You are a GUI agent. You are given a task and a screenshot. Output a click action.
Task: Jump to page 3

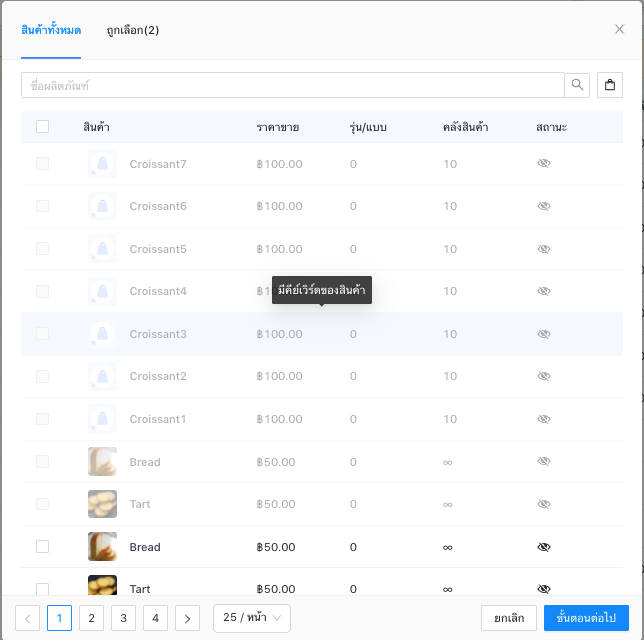click(x=123, y=618)
